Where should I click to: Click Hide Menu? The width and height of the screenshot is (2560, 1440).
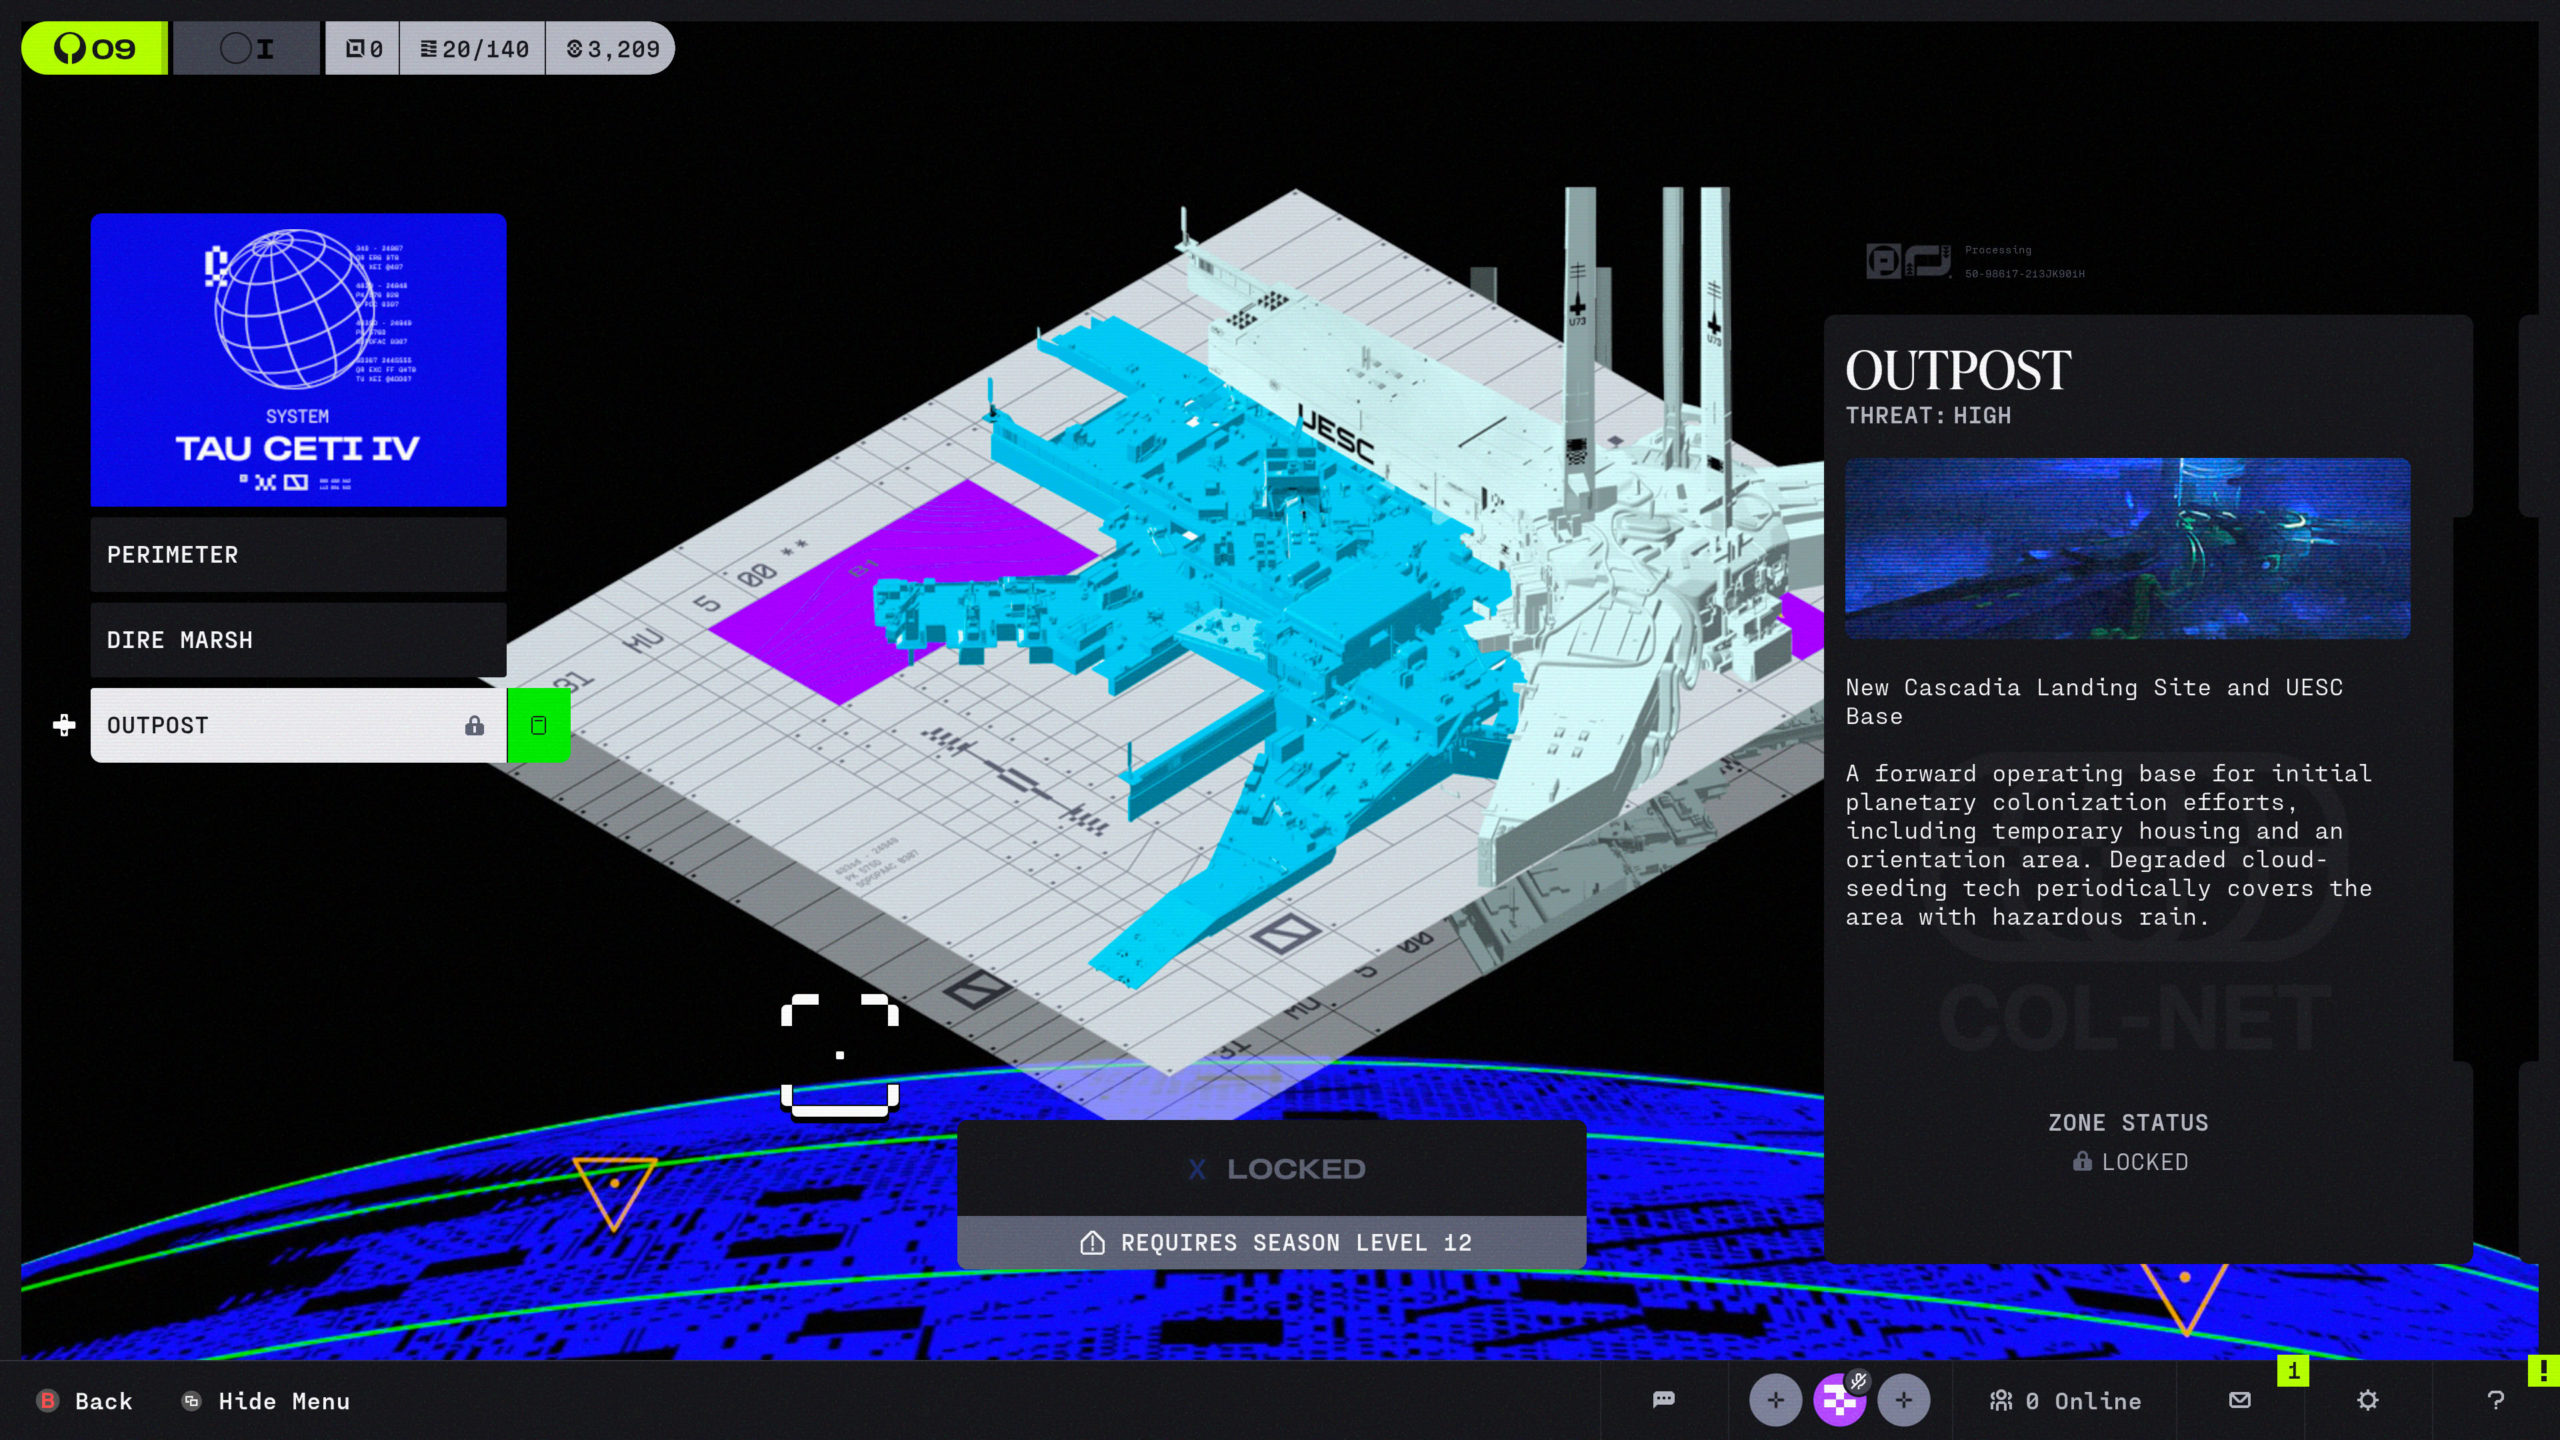tap(283, 1401)
